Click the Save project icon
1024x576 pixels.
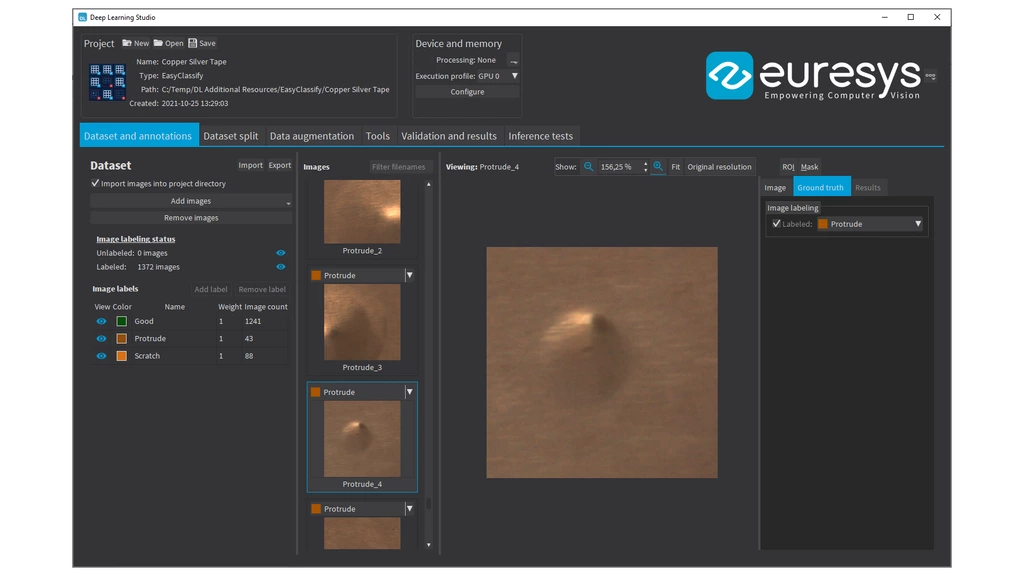coord(192,42)
